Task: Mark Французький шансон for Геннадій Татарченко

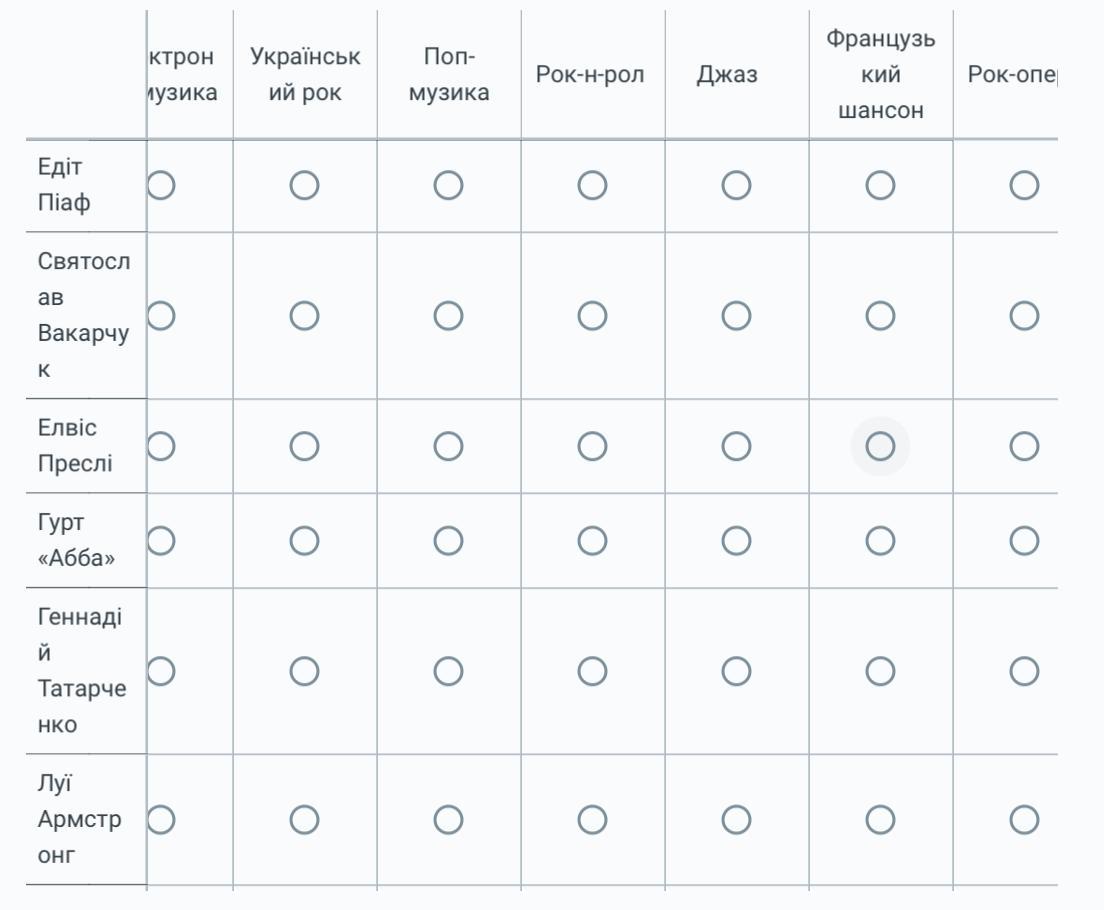Action: [x=880, y=671]
